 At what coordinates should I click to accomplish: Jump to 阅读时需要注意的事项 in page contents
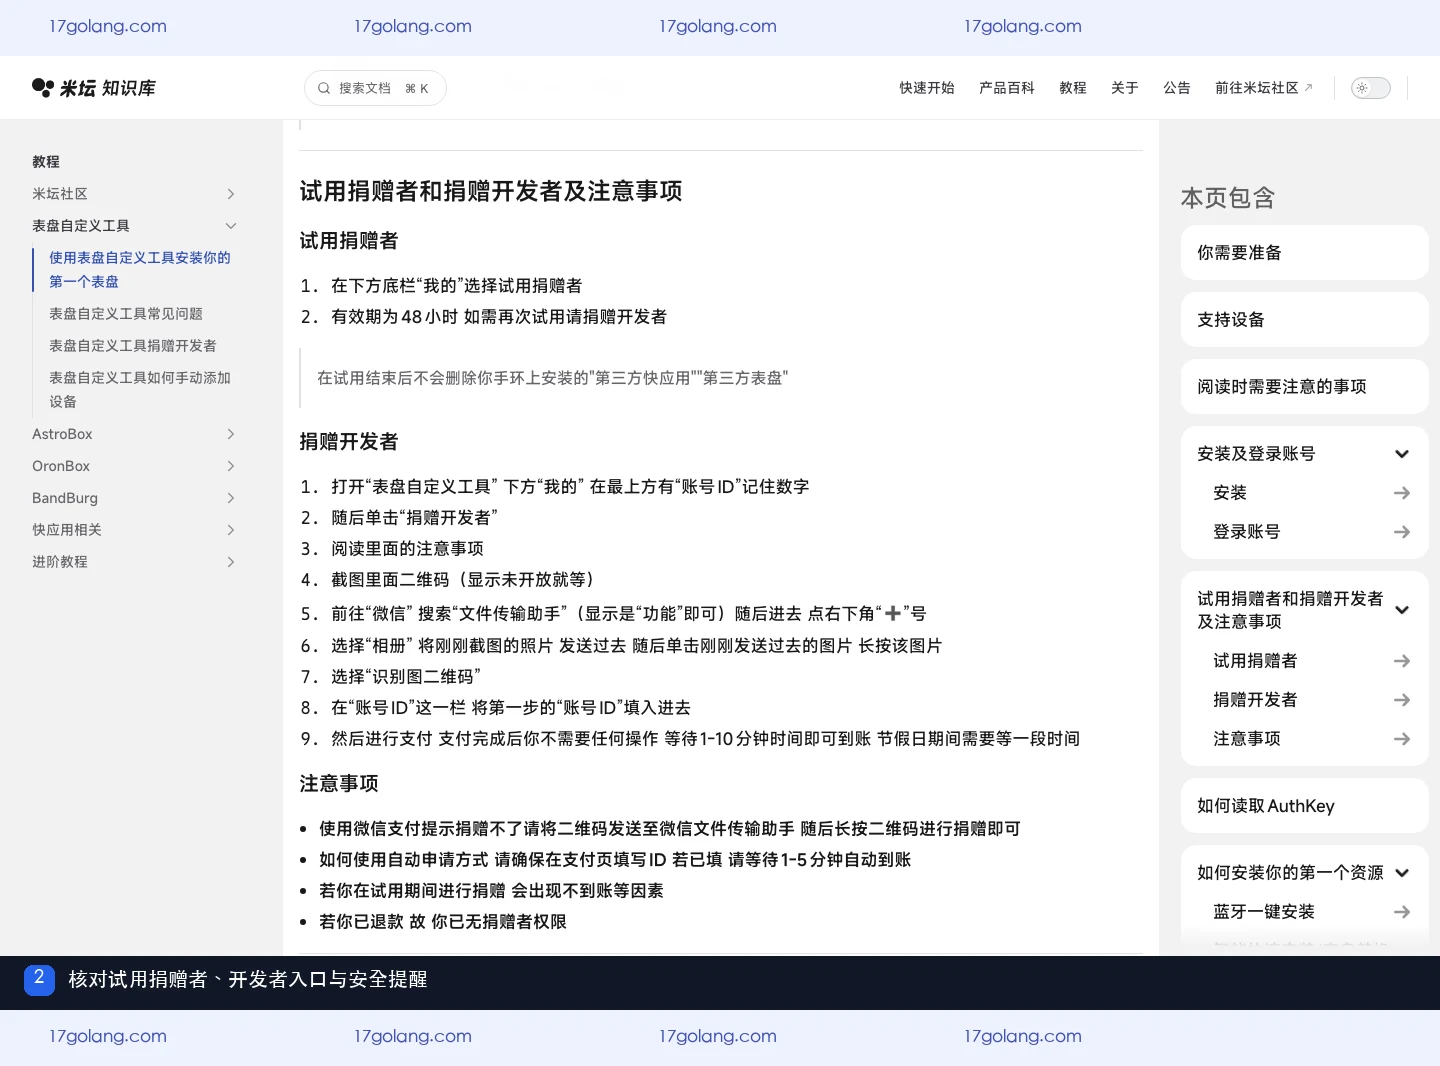[1305, 387]
